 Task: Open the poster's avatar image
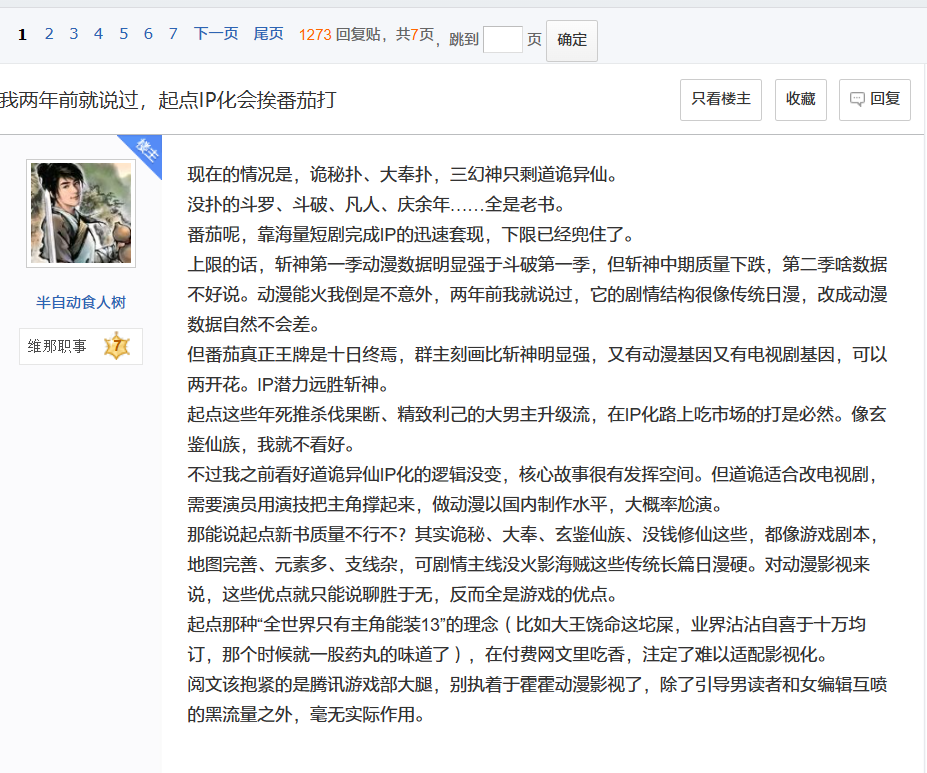tap(81, 213)
